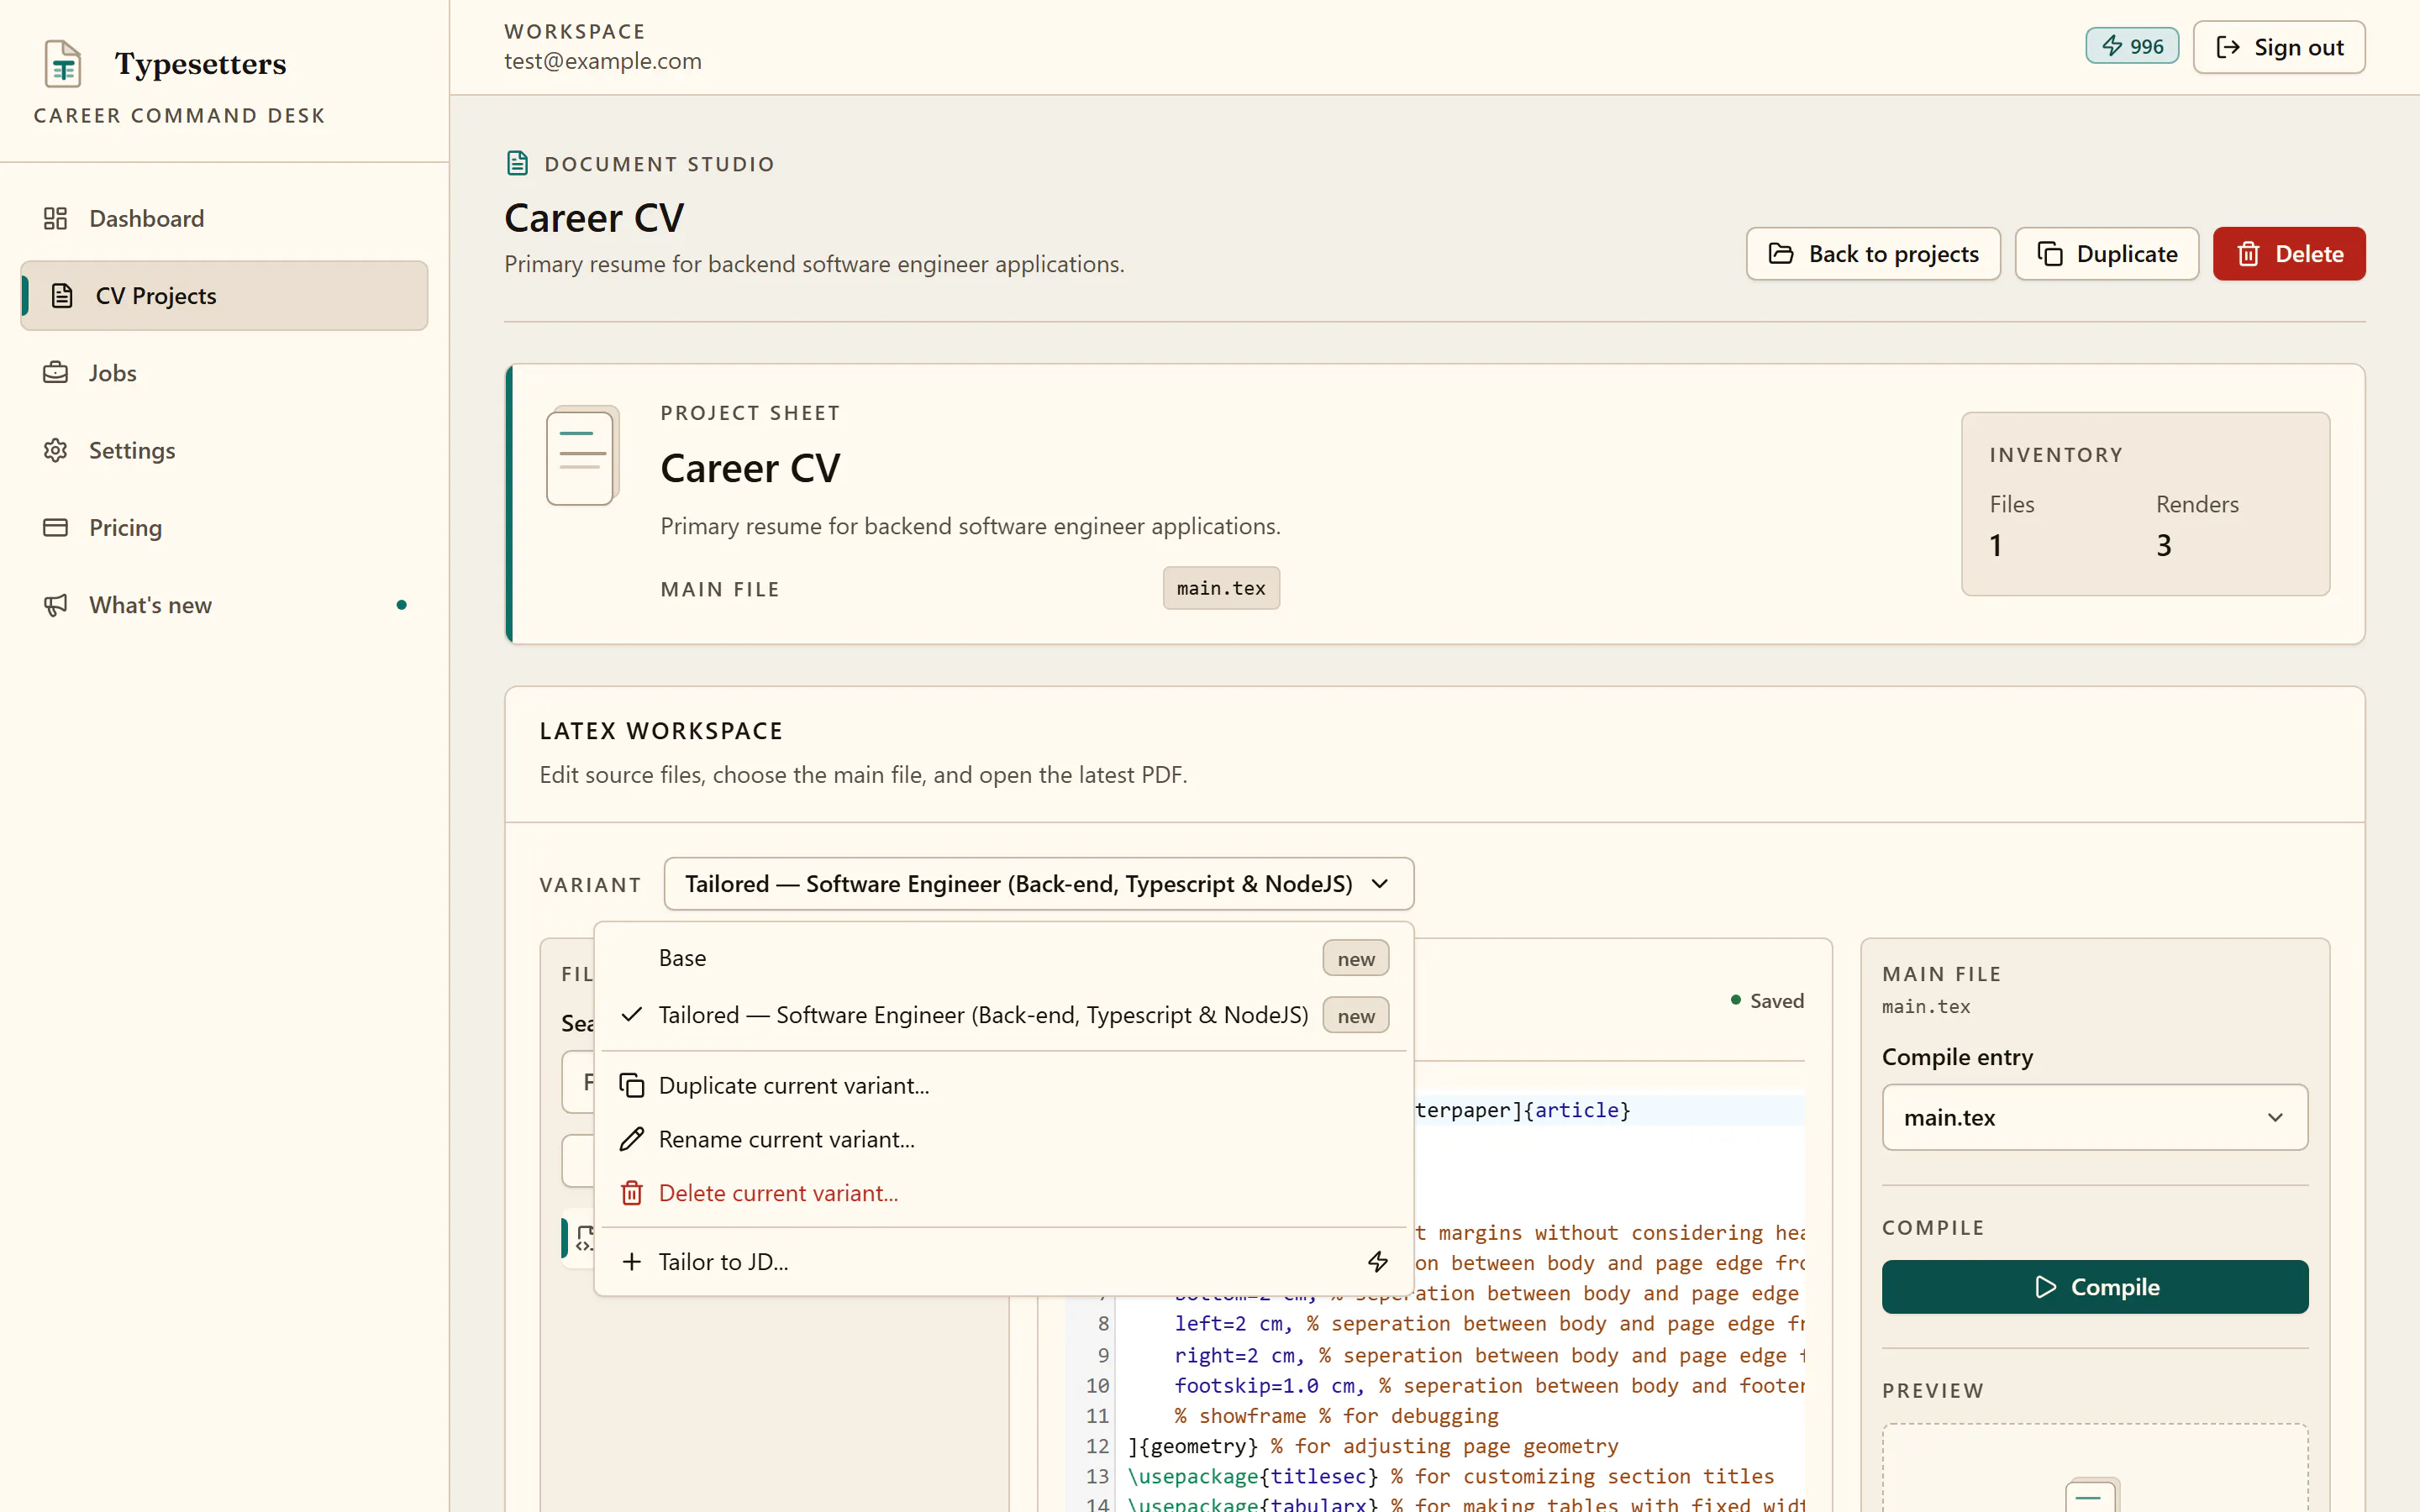
Task: Open What's new announcements
Action: click(224, 605)
